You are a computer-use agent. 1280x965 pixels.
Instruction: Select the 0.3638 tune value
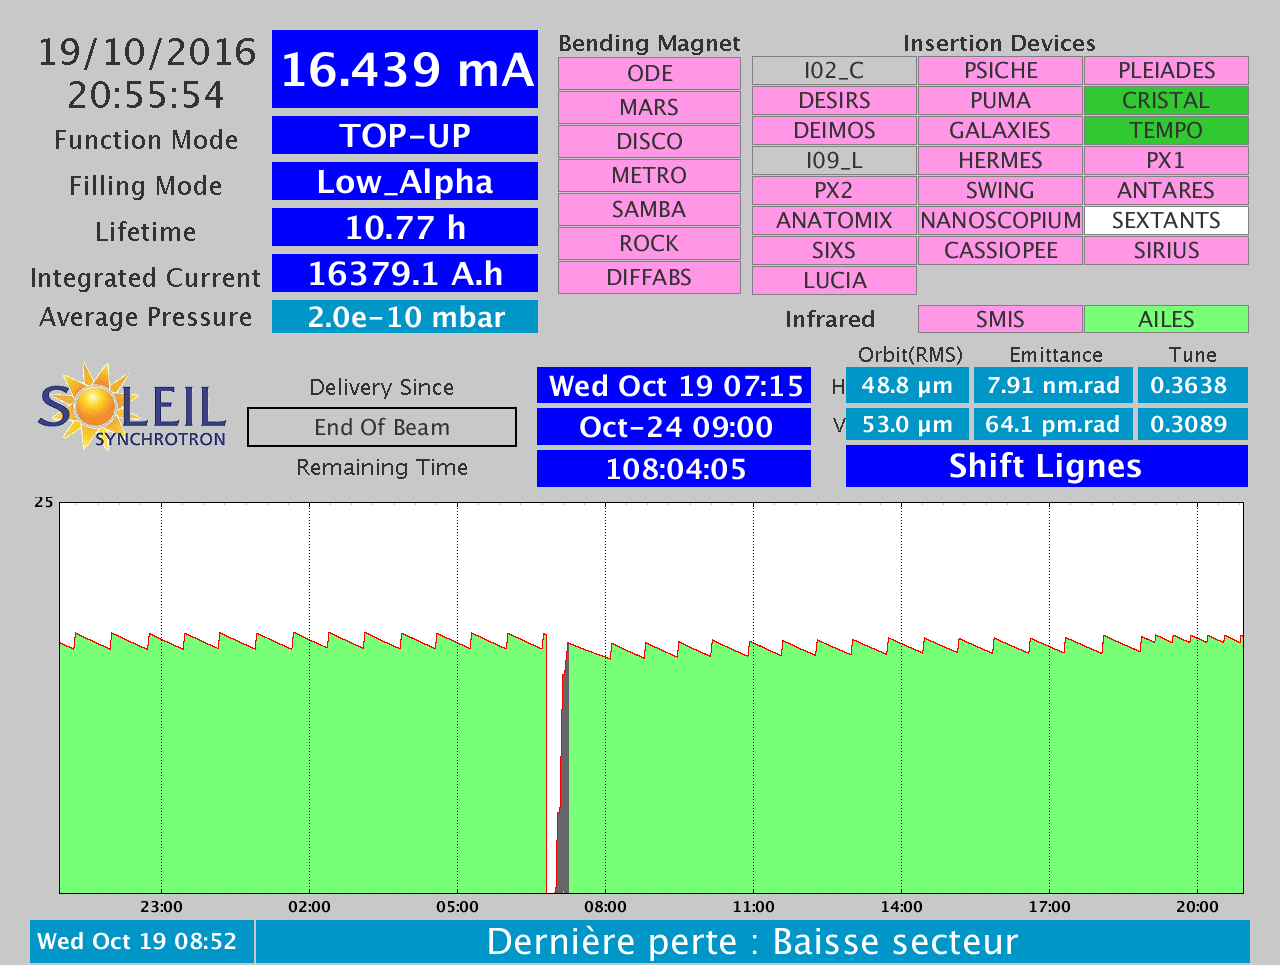pyautogui.click(x=1193, y=385)
